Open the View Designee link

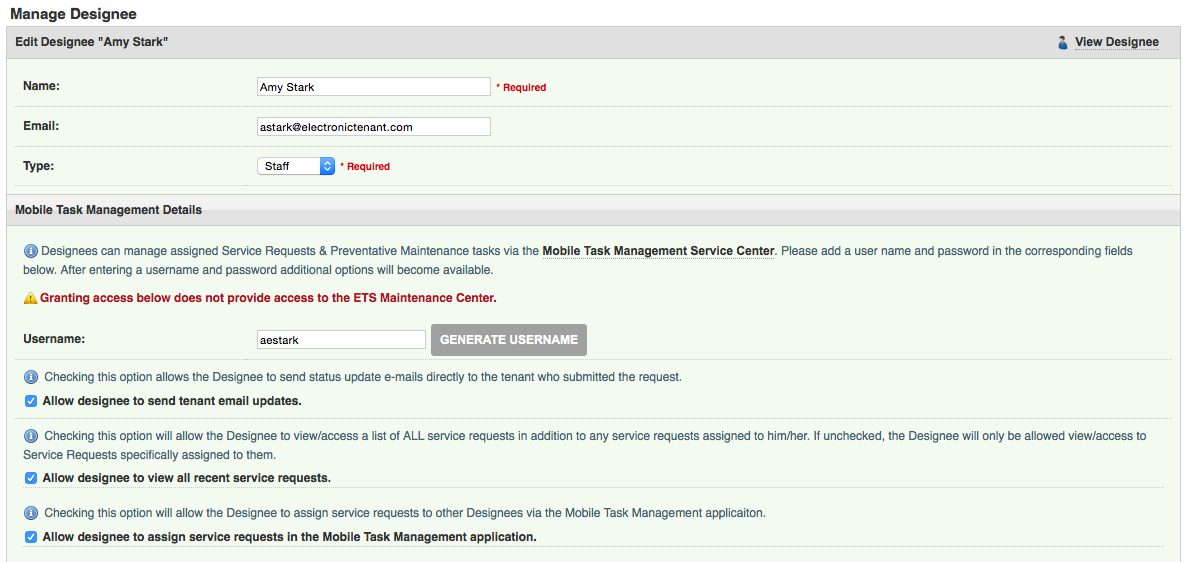[x=1116, y=42]
